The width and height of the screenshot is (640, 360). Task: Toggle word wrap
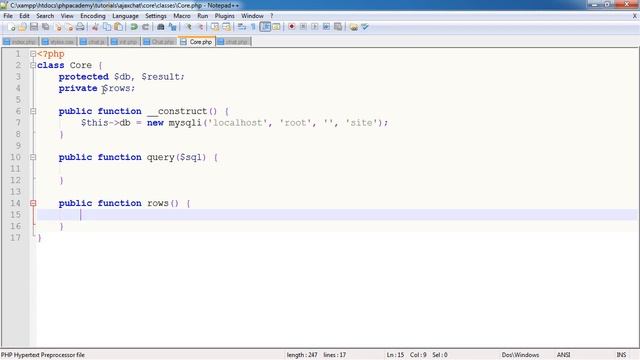click(x=242, y=27)
